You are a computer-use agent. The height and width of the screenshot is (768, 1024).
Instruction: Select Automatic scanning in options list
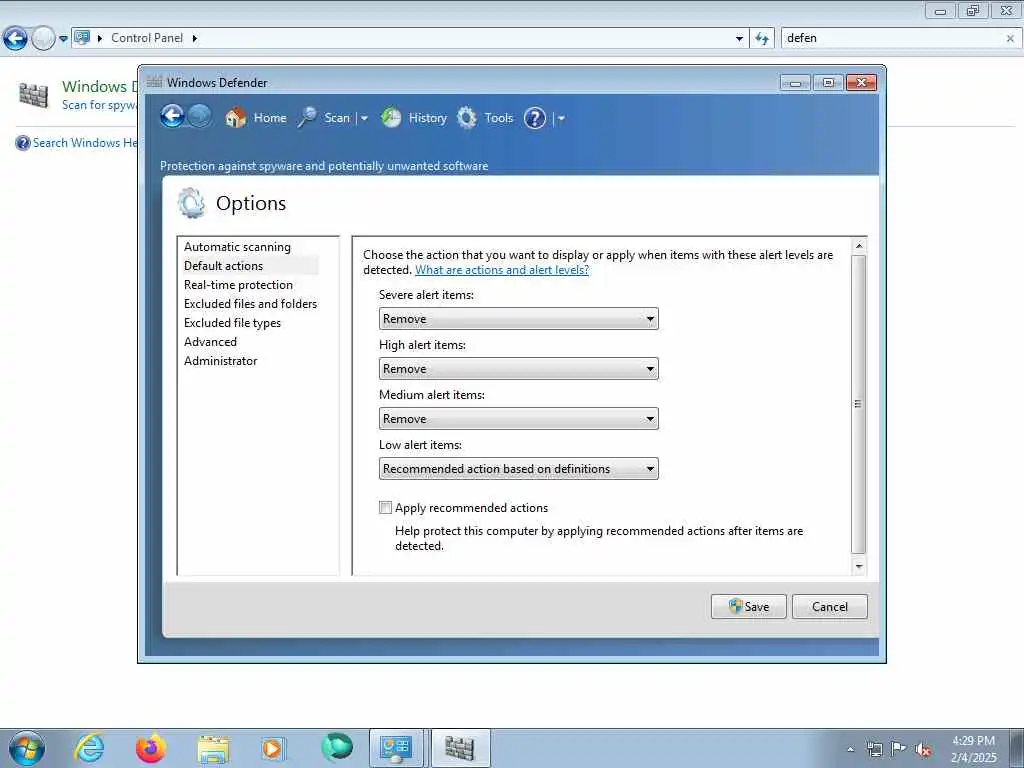pos(237,247)
